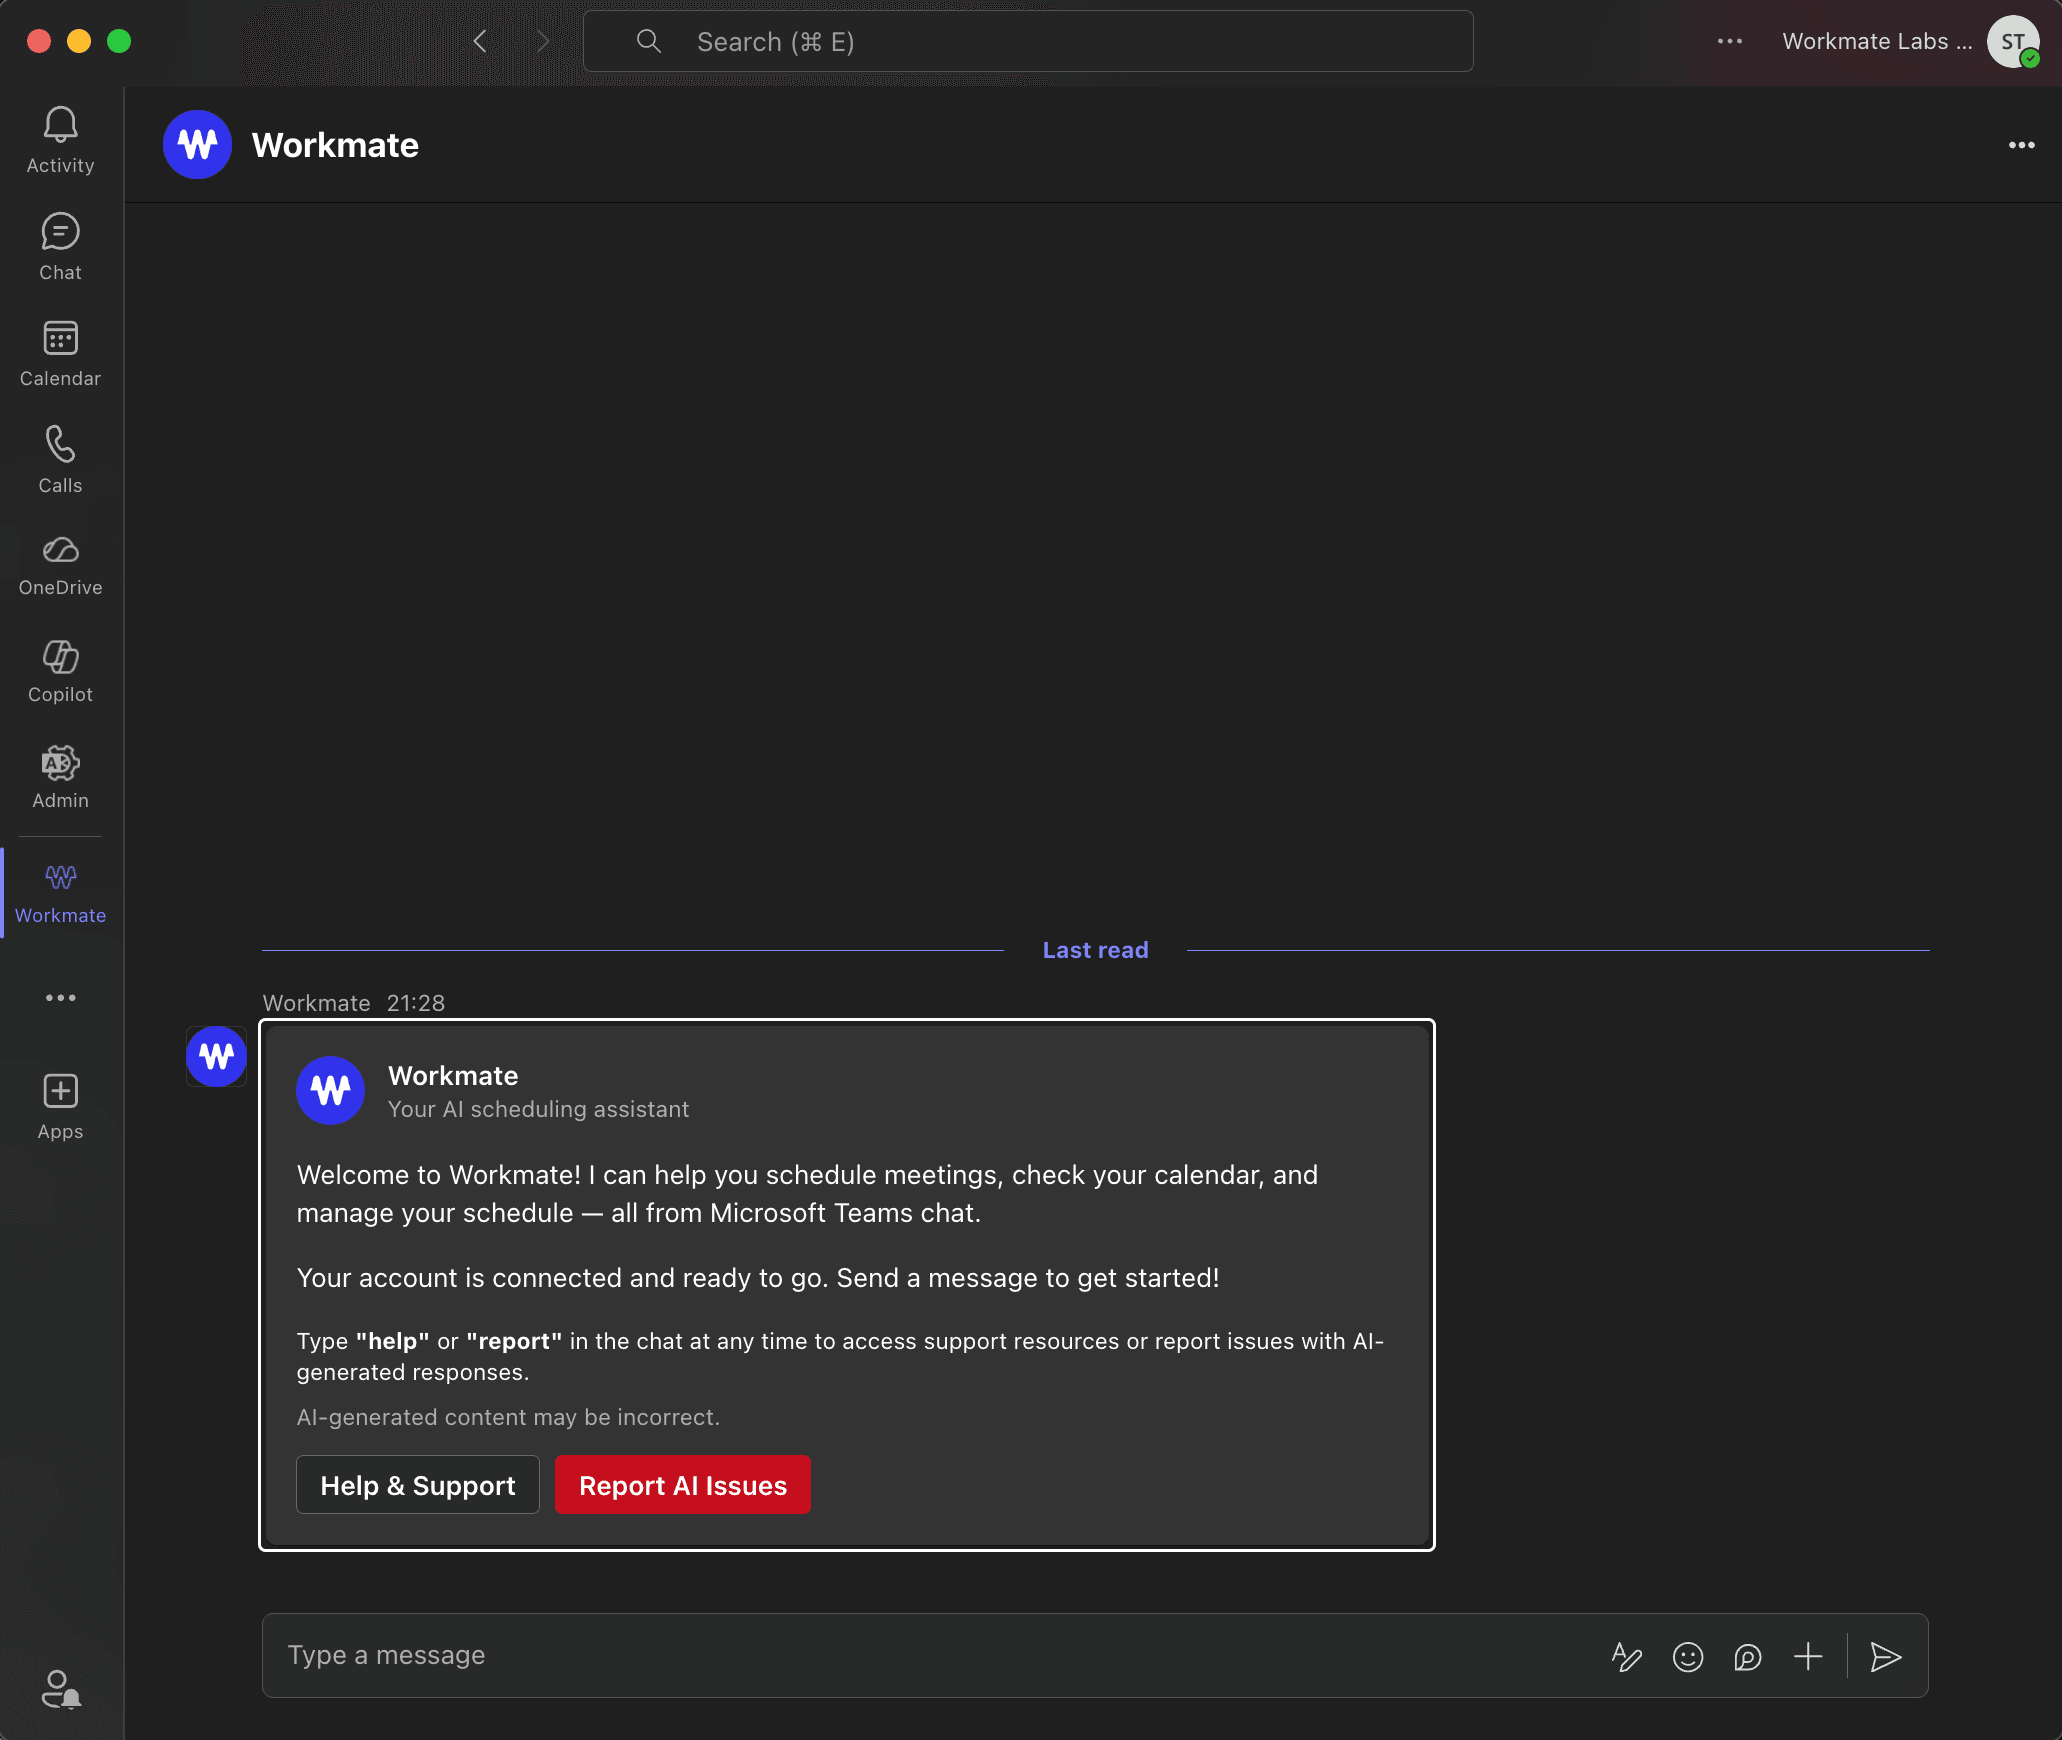Select the Workmate app in sidebar
The image size is (2062, 1740).
pos(60,893)
